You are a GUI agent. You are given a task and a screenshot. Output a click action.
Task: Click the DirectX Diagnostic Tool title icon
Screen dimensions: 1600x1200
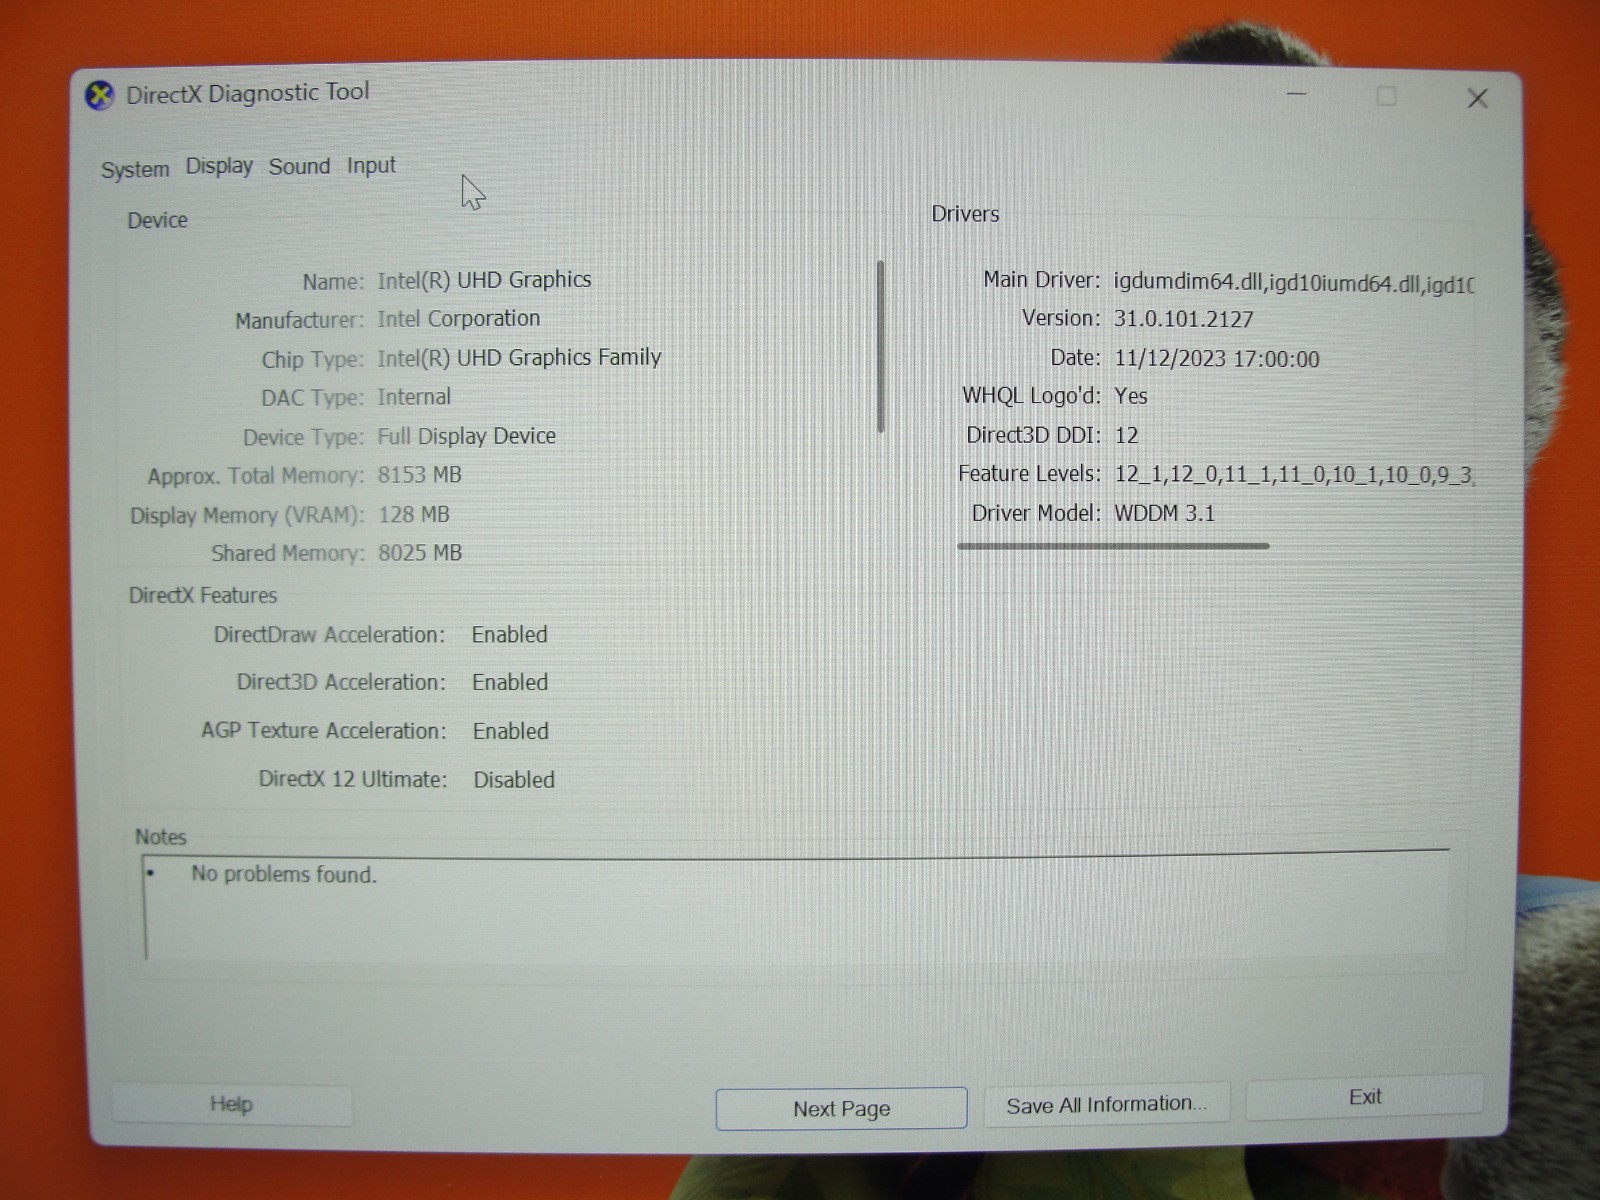coord(99,96)
